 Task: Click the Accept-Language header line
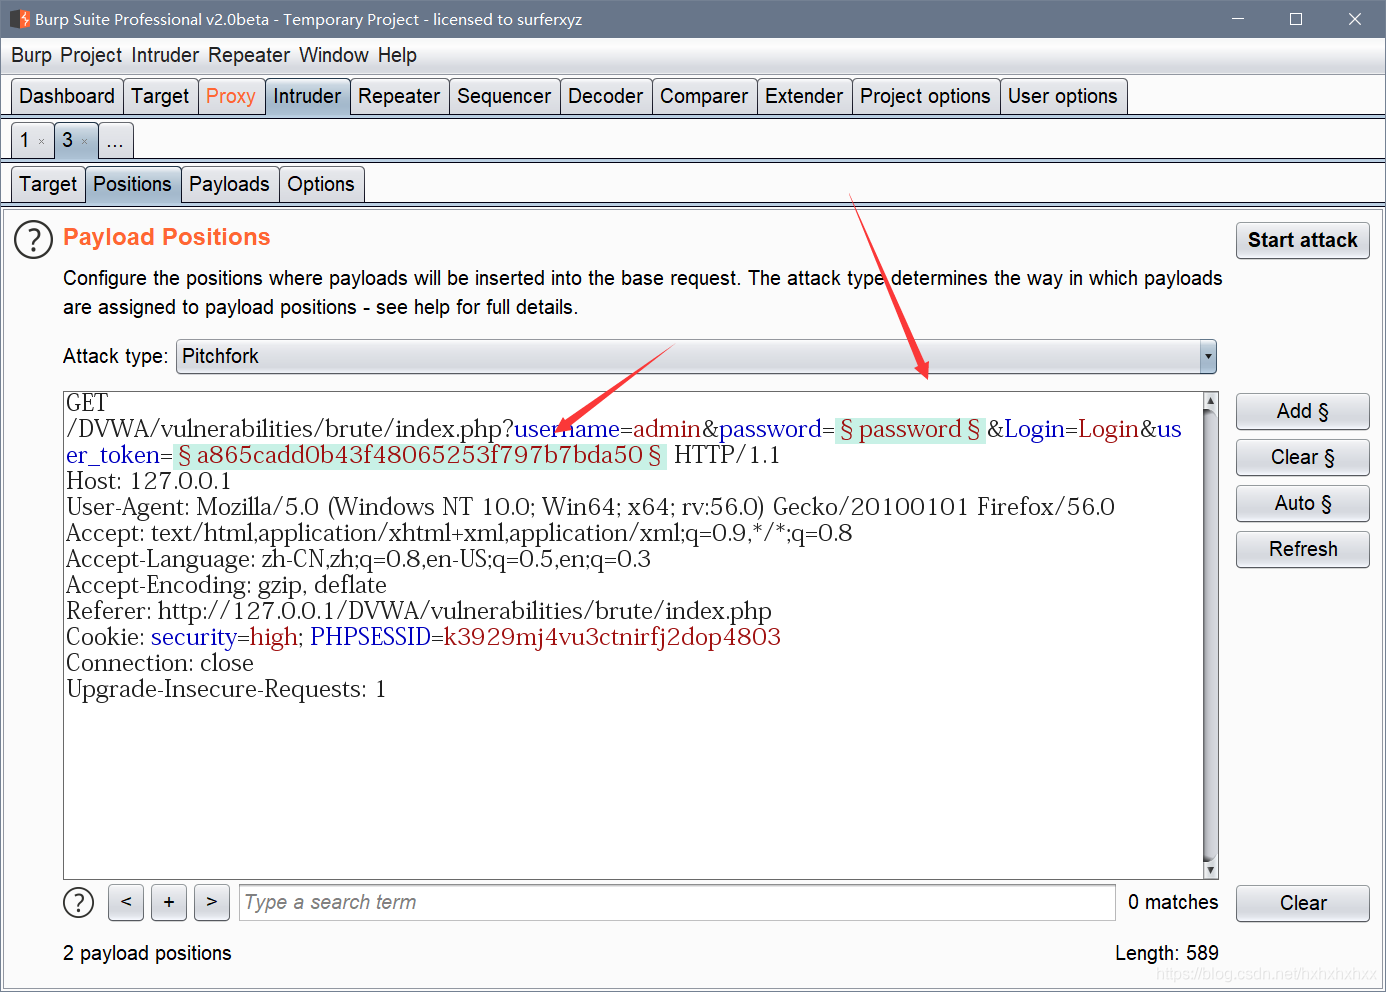click(x=358, y=559)
